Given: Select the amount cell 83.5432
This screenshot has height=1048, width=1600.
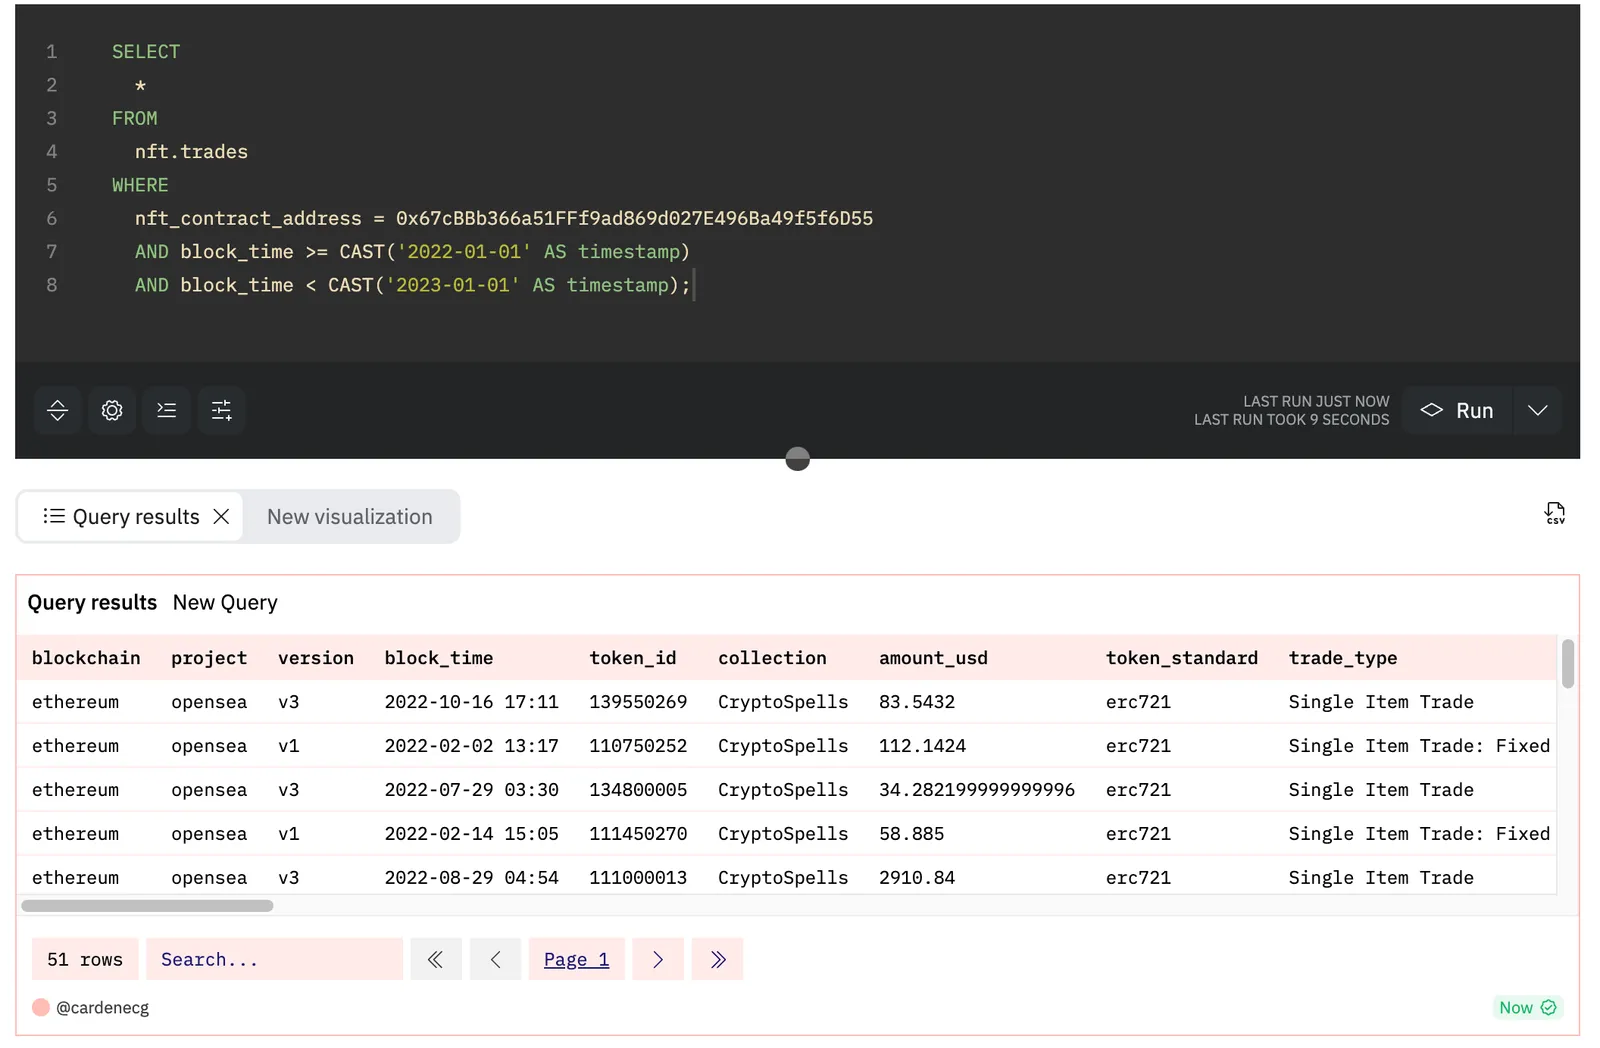Looking at the screenshot, I should (x=917, y=702).
